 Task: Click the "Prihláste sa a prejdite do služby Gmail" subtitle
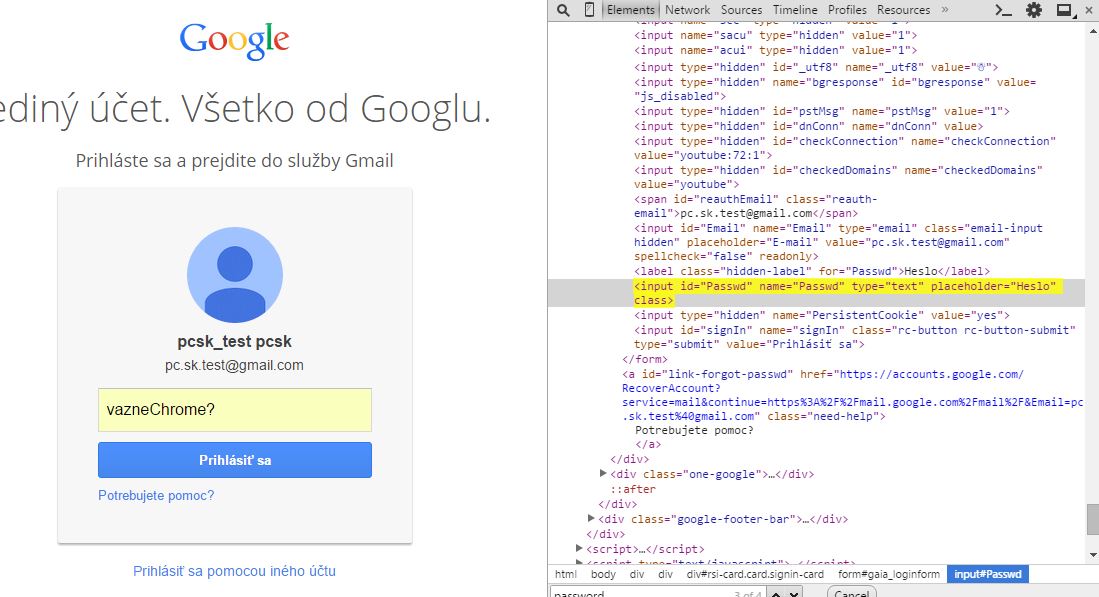(x=234, y=160)
